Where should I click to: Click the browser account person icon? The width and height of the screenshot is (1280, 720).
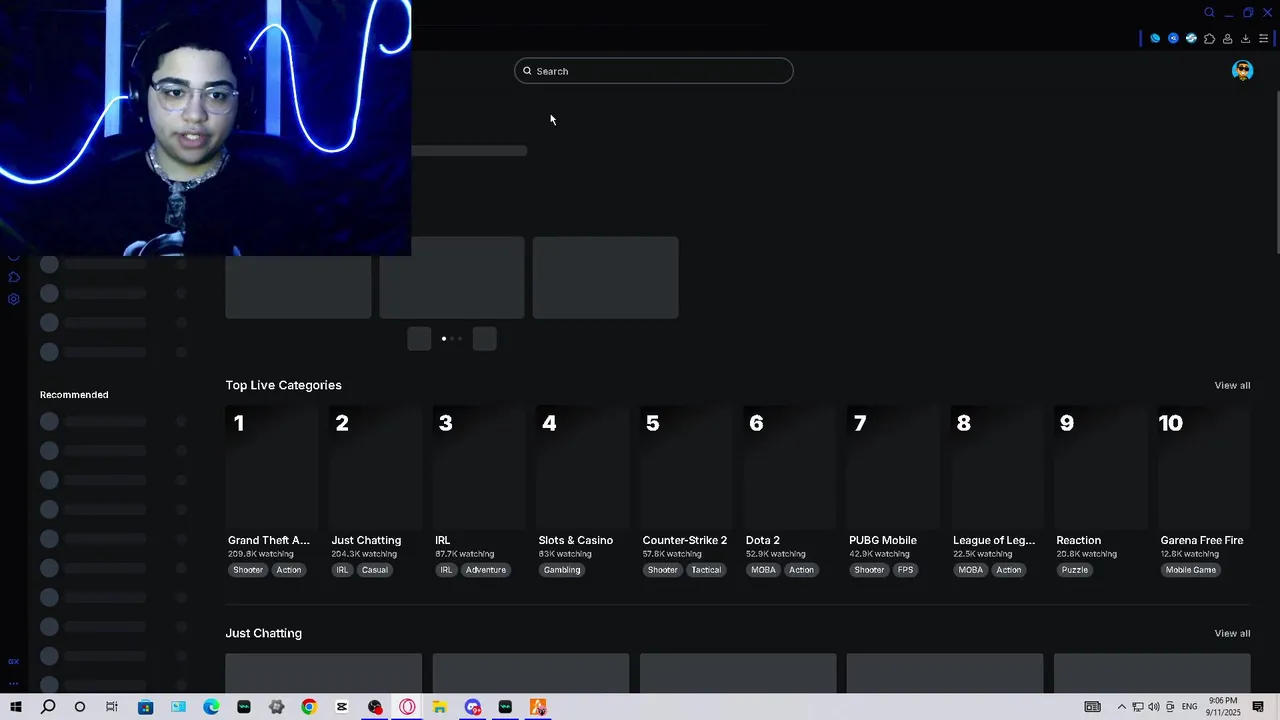click(1227, 39)
